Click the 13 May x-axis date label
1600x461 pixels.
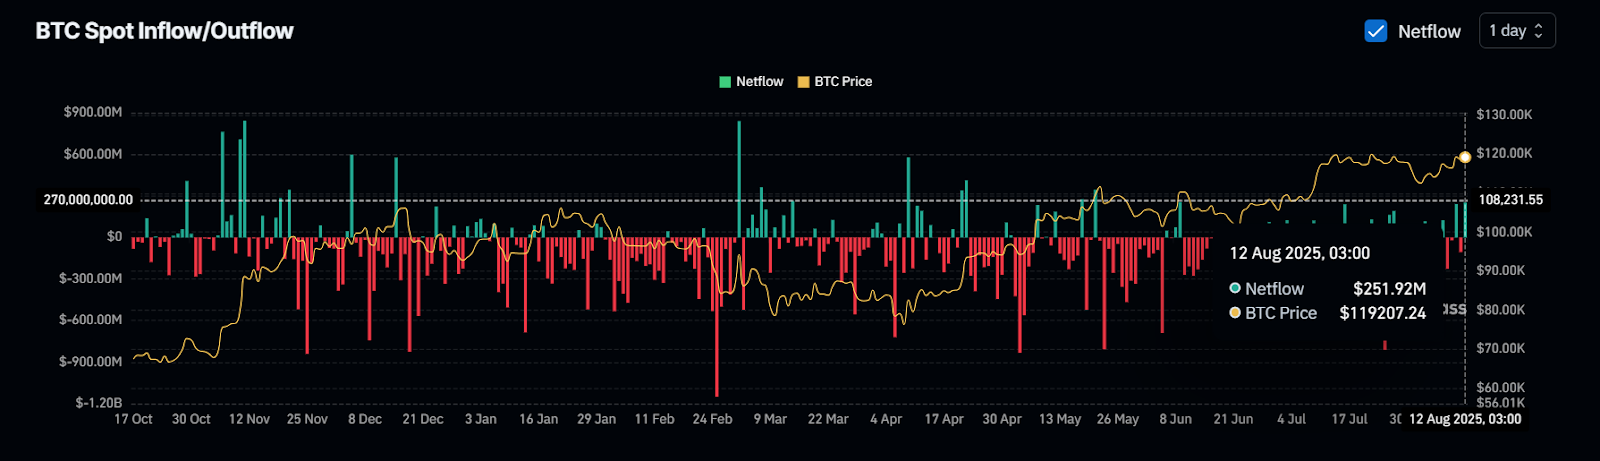point(1060,419)
